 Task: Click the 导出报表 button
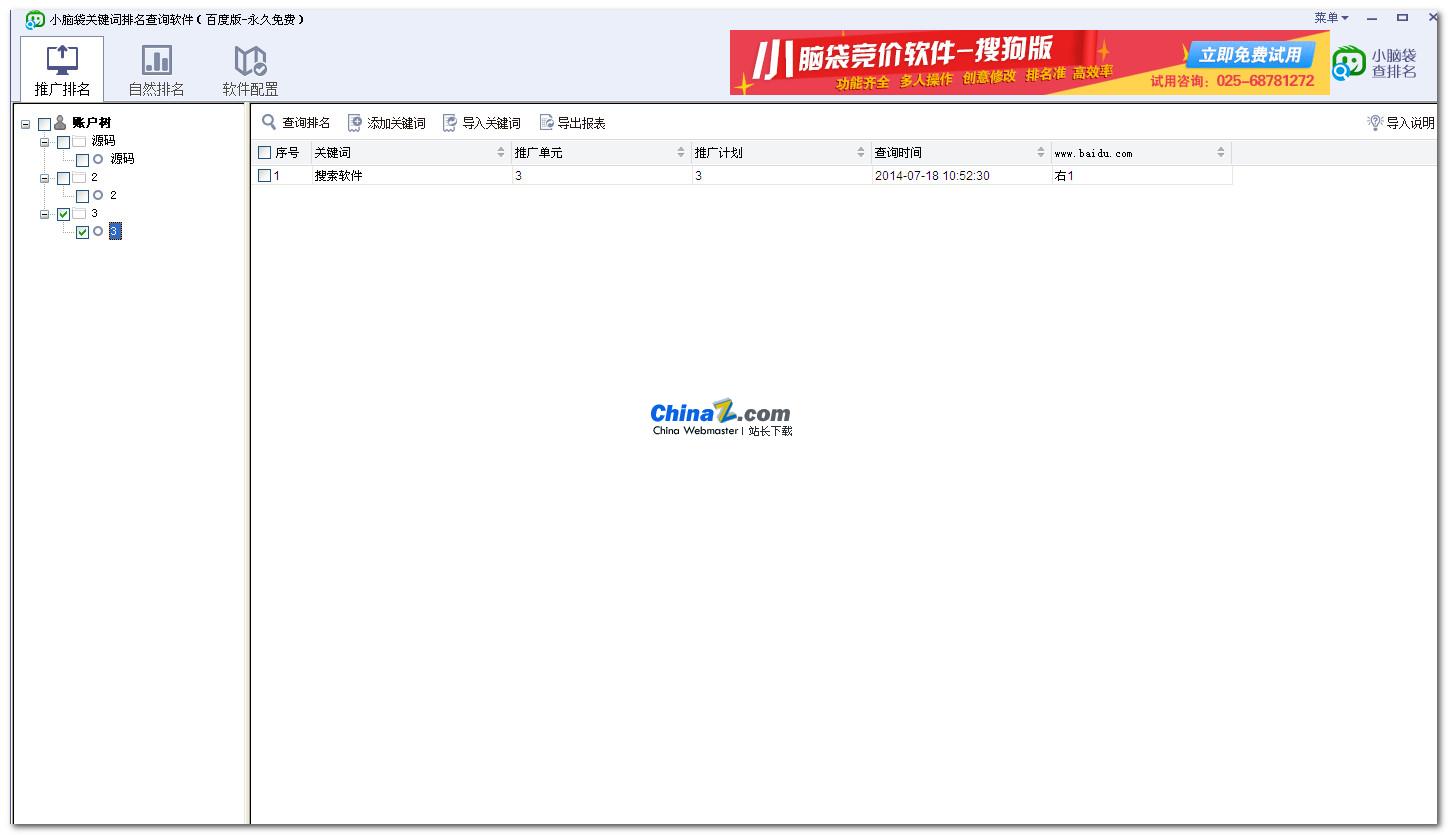(x=572, y=123)
